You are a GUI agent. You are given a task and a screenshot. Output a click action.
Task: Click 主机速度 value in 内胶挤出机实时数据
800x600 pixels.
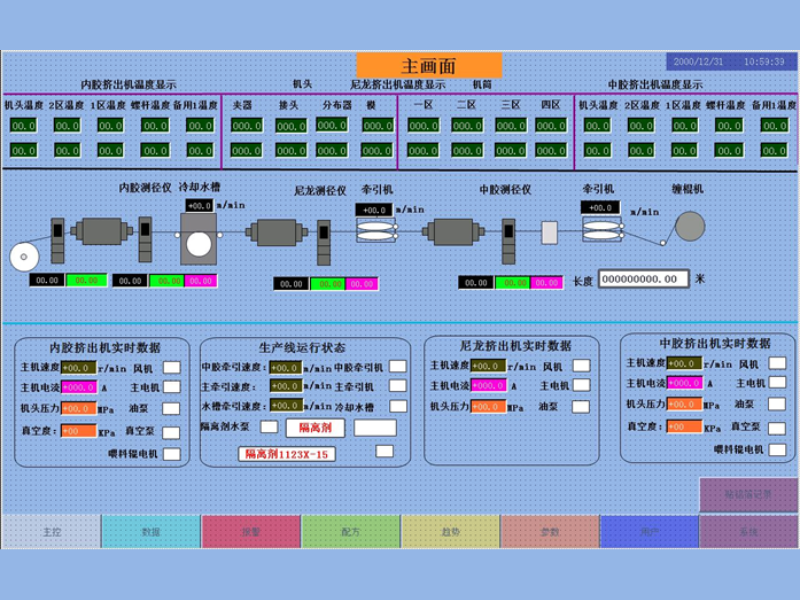(x=79, y=367)
